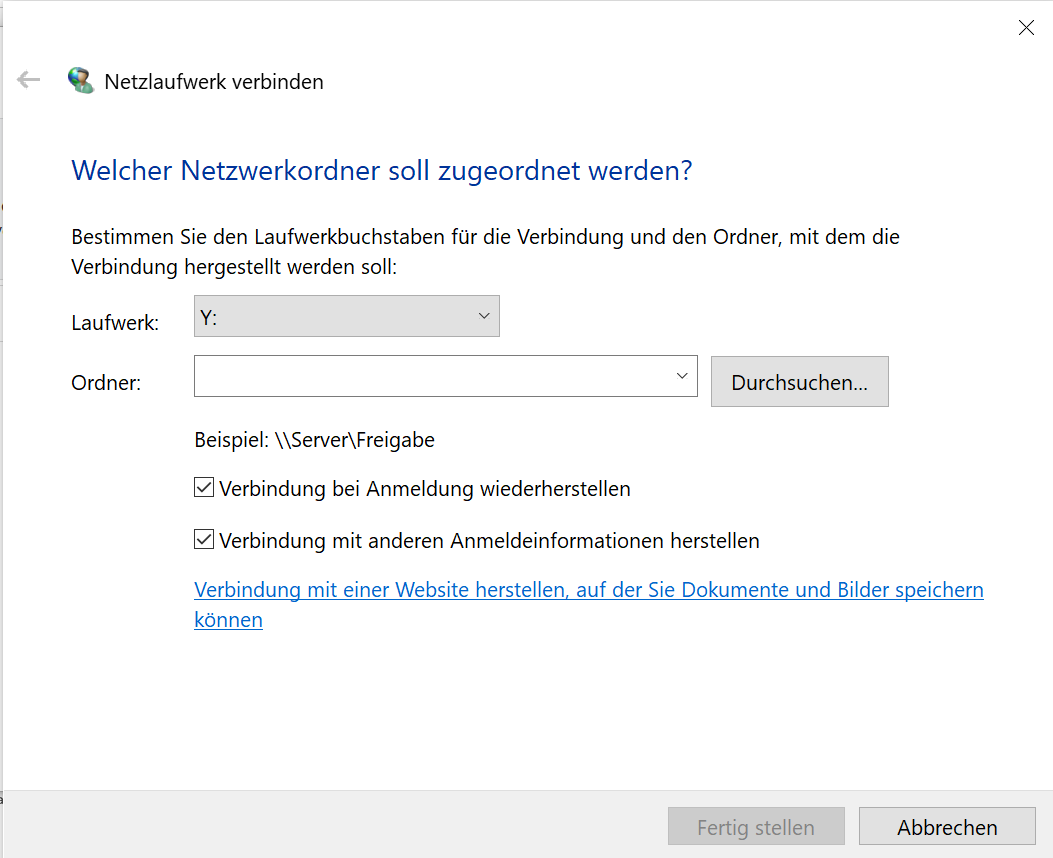1053x858 pixels.
Task: Close the dialog with the X button
Action: pos(1025,28)
